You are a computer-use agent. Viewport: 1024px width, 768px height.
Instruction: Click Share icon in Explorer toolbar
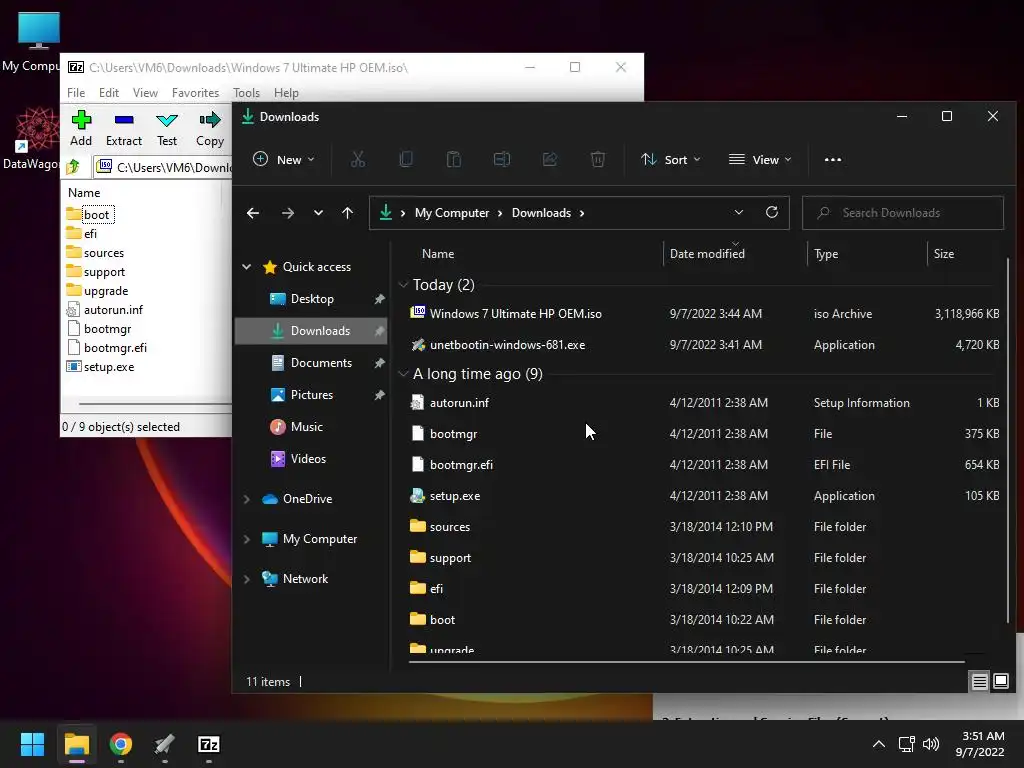pos(550,159)
